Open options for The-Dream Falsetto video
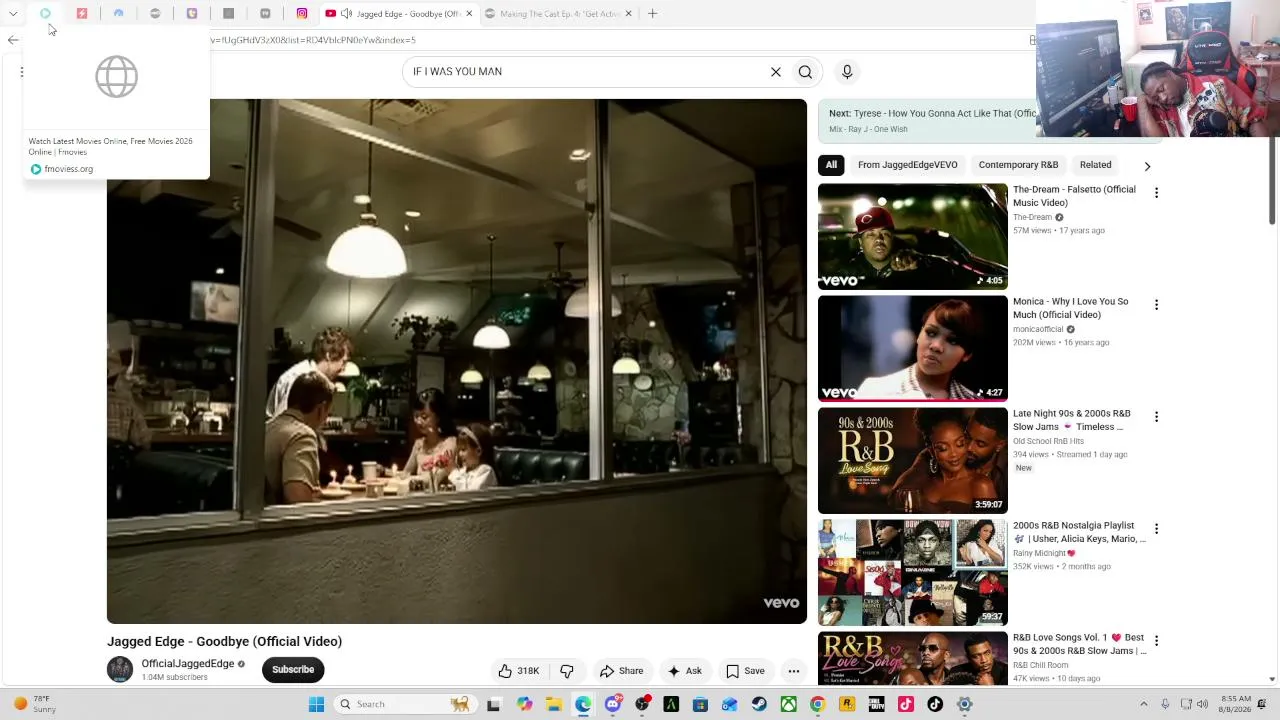Viewport: 1280px width, 720px height. [x=1156, y=193]
